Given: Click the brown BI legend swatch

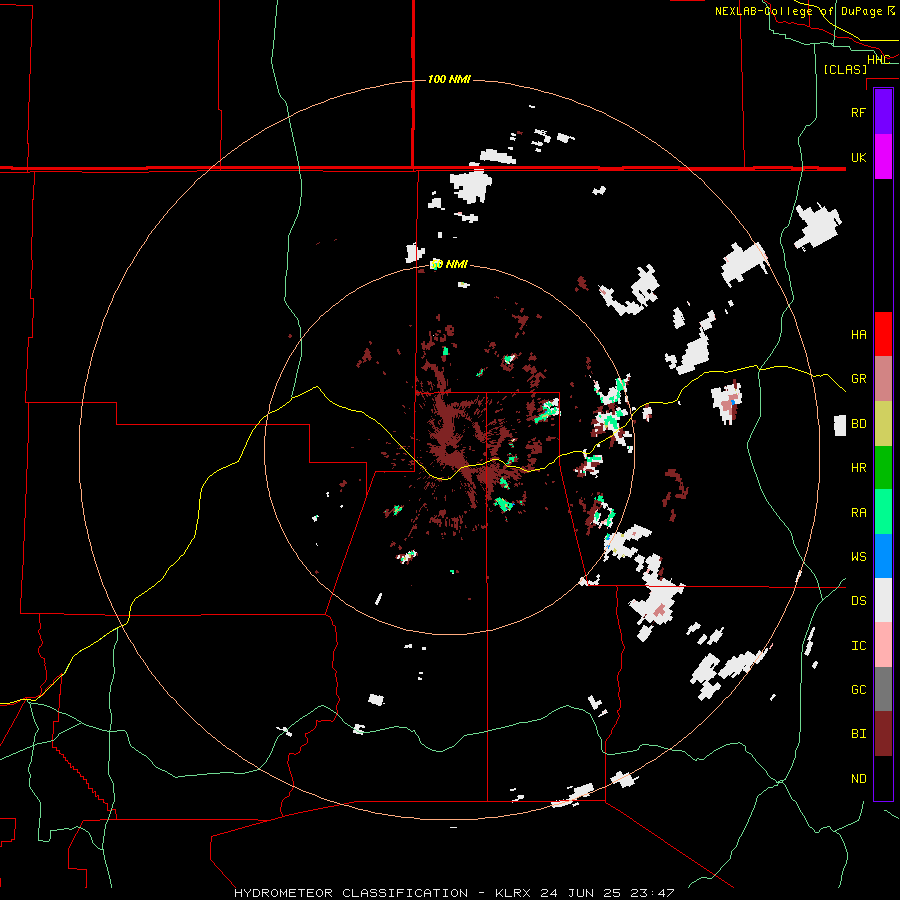Looking at the screenshot, I should [883, 734].
